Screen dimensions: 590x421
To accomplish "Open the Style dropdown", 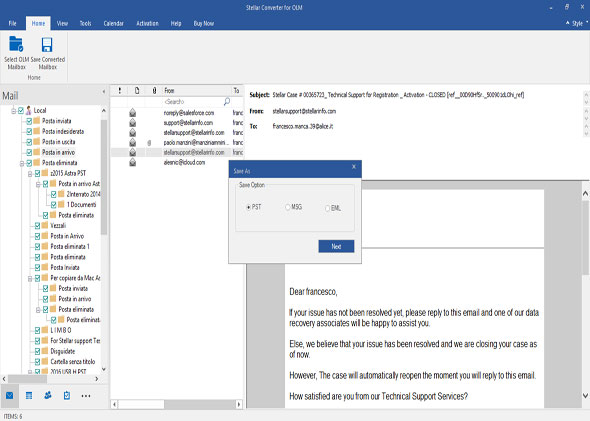I will pos(578,23).
